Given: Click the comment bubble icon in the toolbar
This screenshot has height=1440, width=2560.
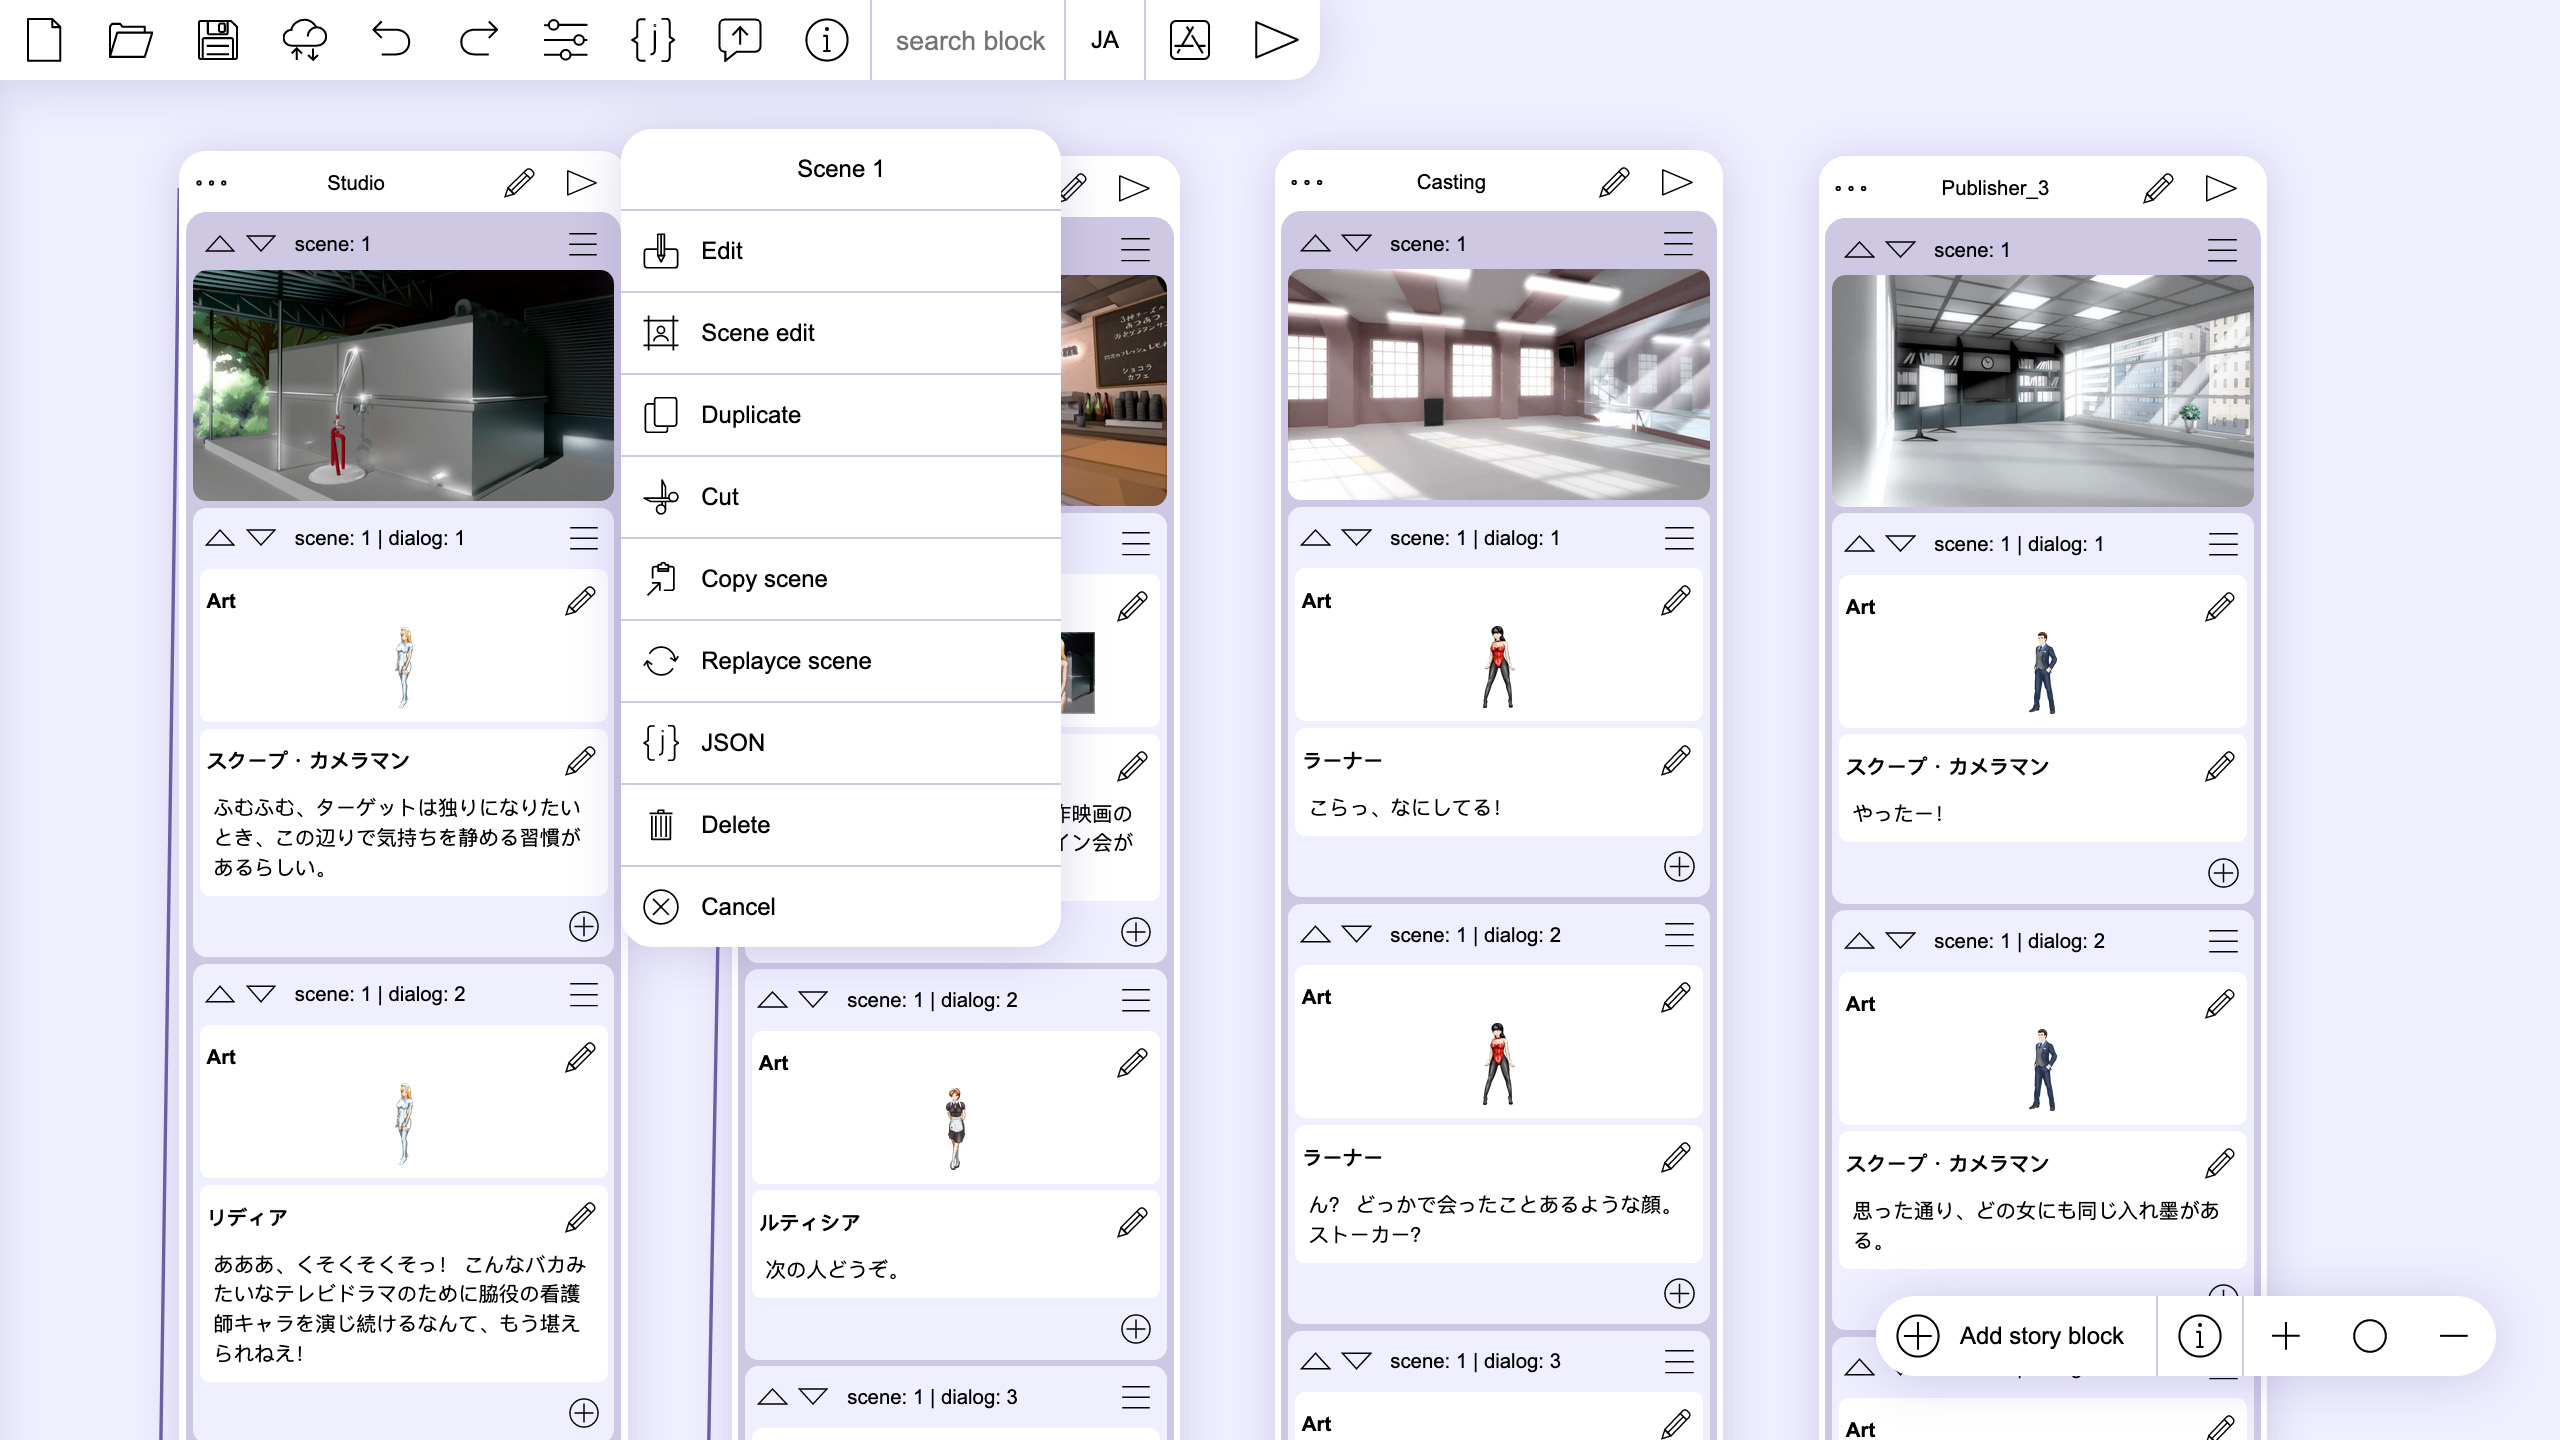Looking at the screenshot, I should 738,40.
